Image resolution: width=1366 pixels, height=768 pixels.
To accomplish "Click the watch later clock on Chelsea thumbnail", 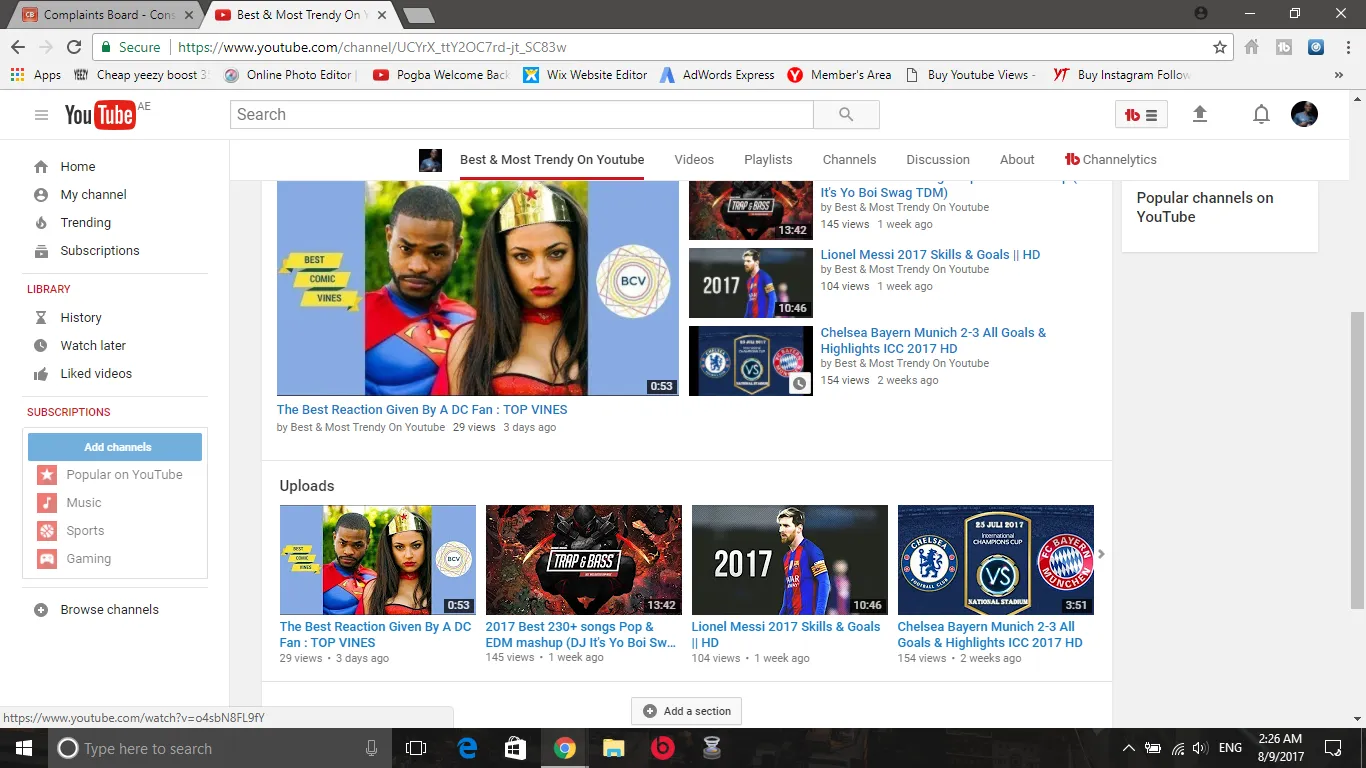I will [799, 383].
